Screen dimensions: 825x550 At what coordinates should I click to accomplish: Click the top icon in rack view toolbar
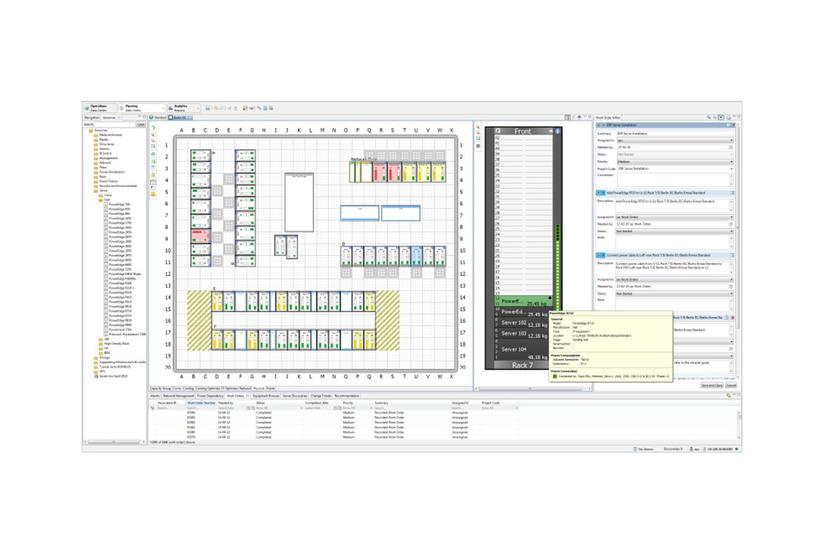478,128
